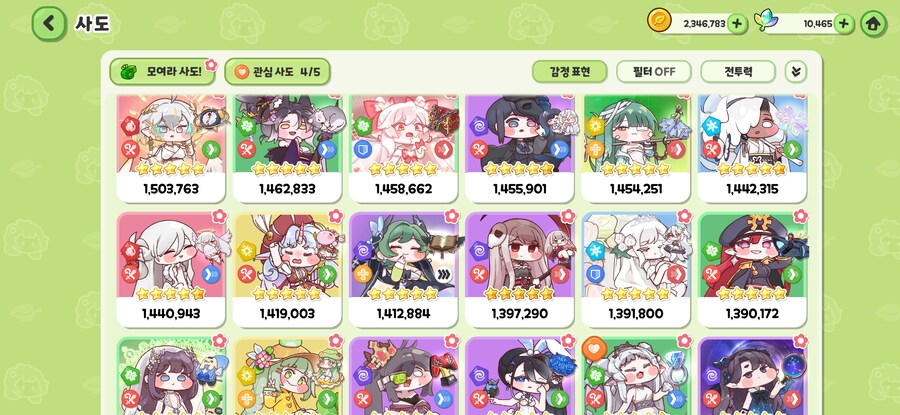Open character card with 1,397,290 power

(x=519, y=270)
